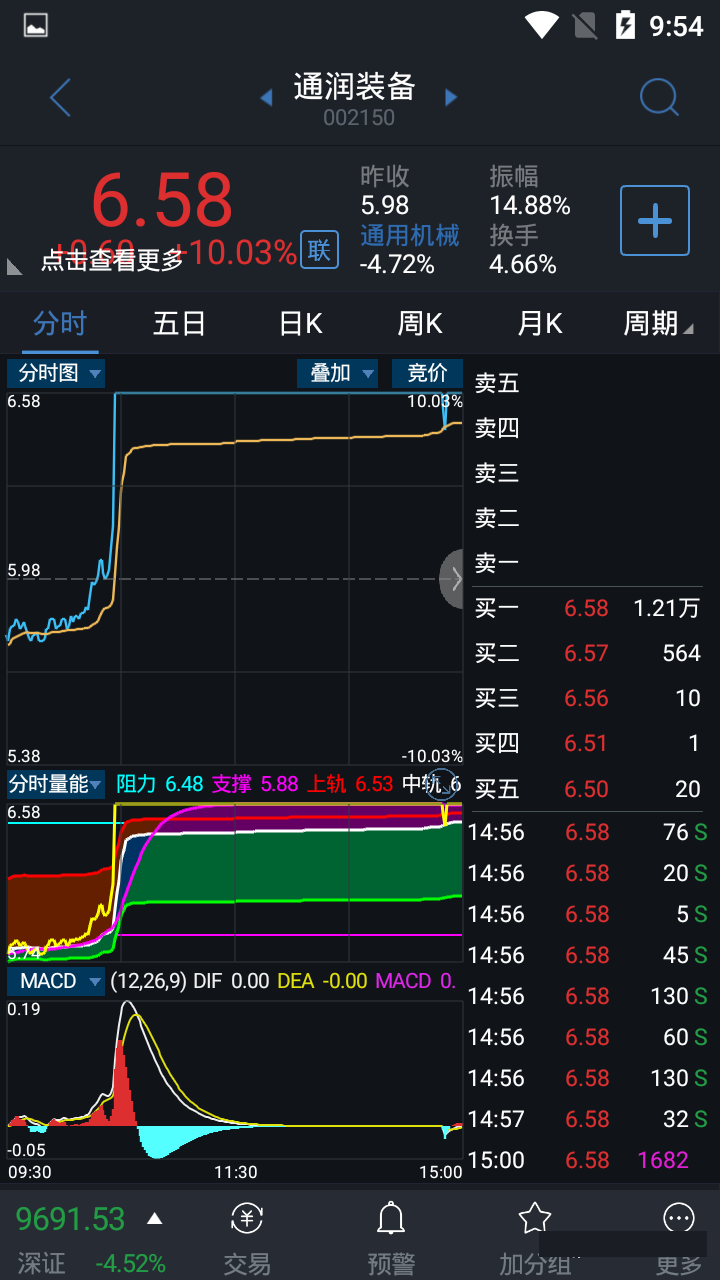
Task: Tap 竞价 auction button
Action: pos(427,373)
